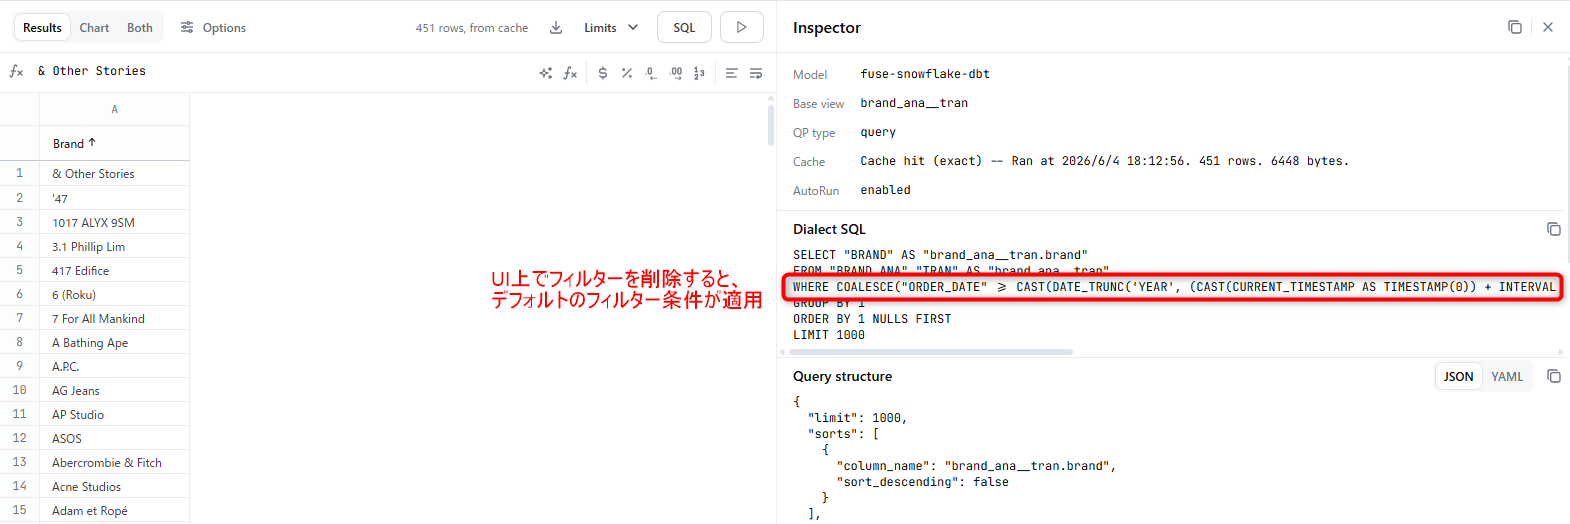Apply percent format
Viewport: 1570px width, 524px height.
[627, 73]
